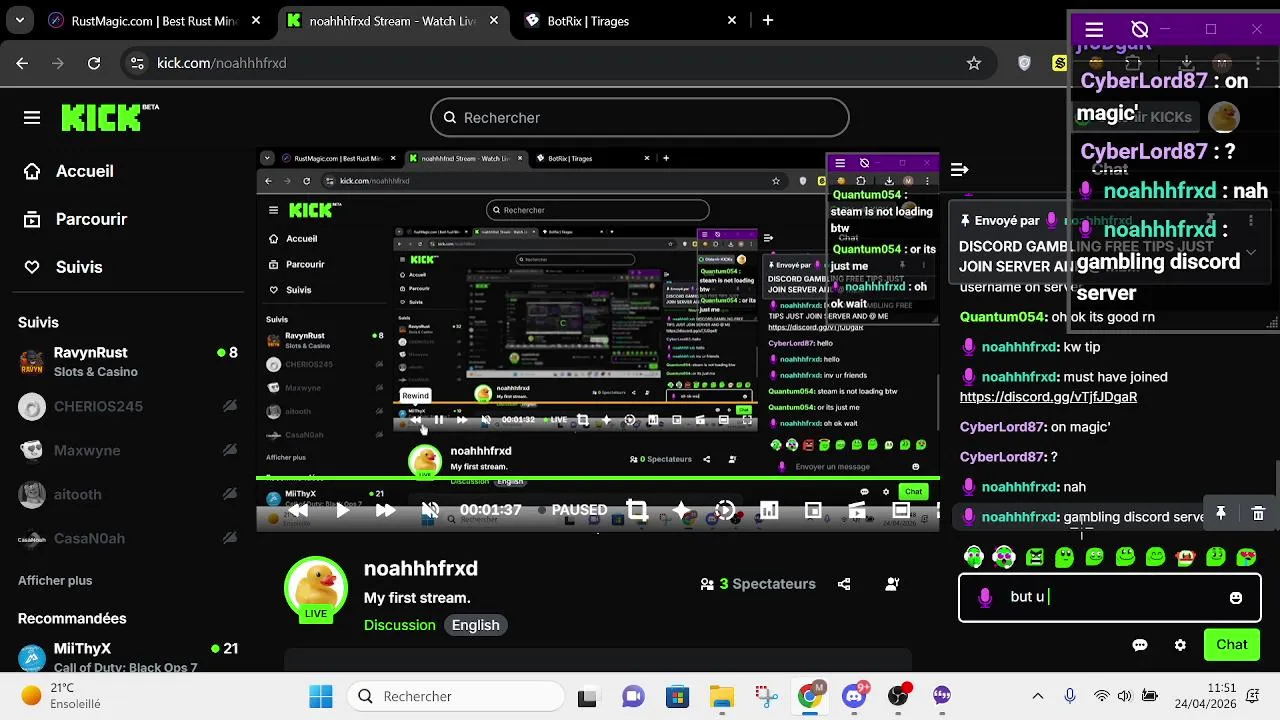
Task: Click noahhhfrxd duck avatar
Action: tap(316, 587)
